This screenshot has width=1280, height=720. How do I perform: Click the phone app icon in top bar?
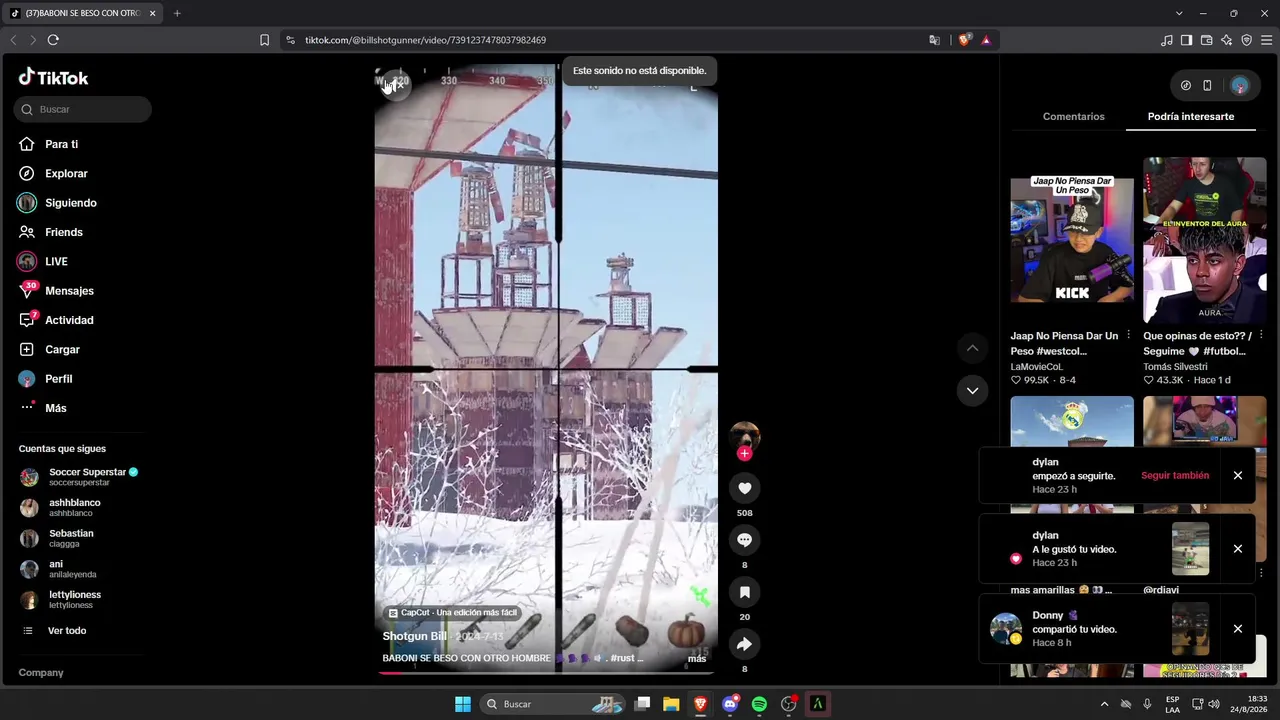pos(1207,86)
